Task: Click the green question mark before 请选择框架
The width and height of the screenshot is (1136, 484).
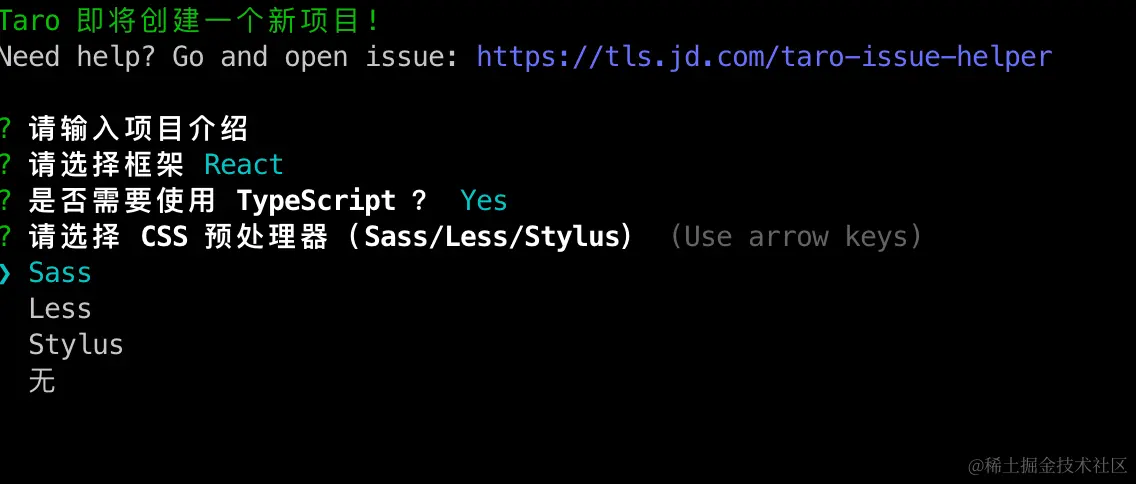Action: [x=6, y=165]
